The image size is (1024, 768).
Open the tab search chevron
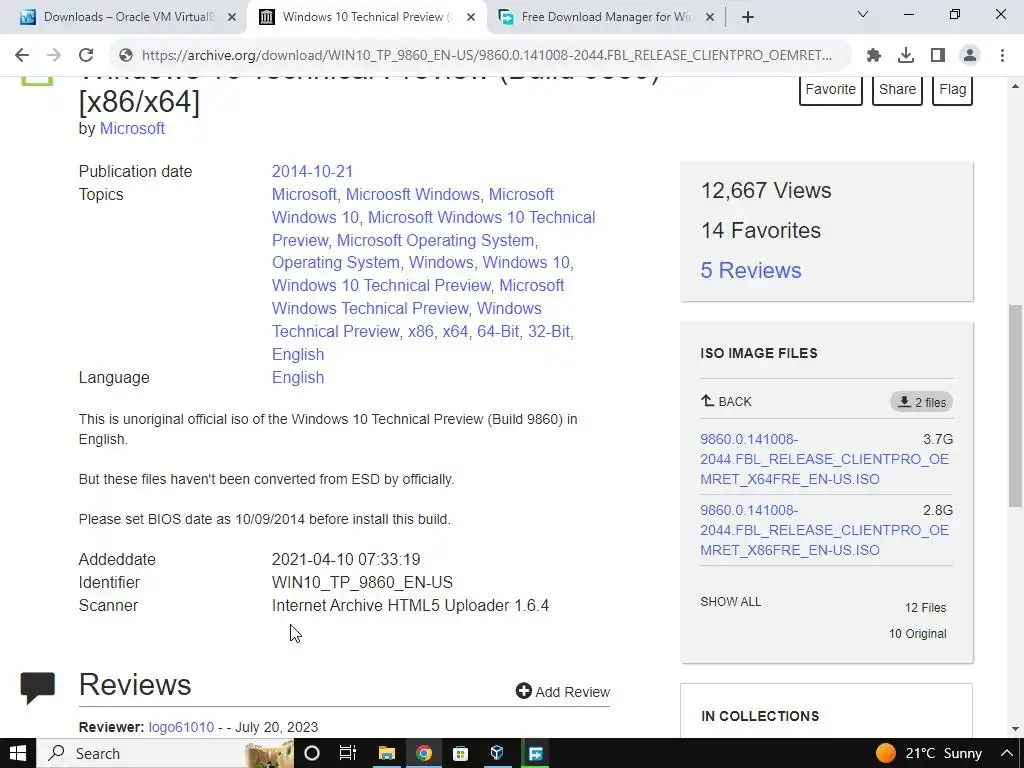863,14
